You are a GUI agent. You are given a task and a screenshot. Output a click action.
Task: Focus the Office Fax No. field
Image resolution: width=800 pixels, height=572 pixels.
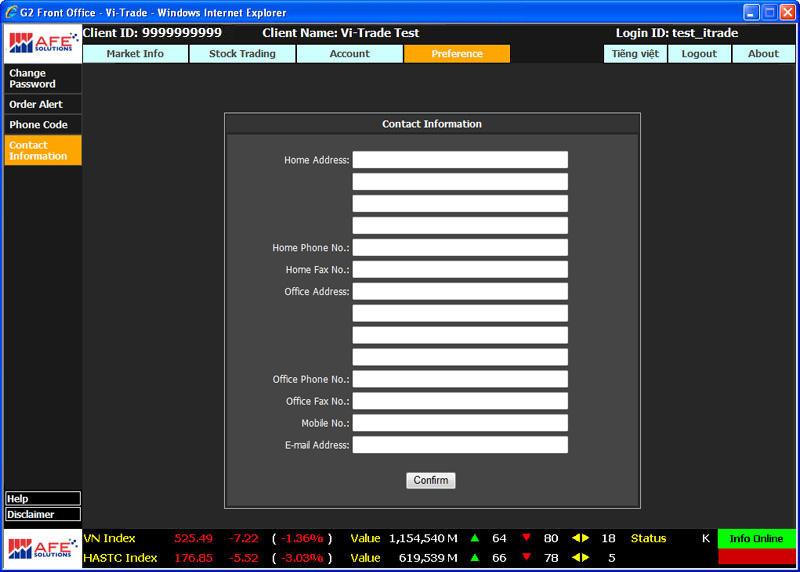460,401
